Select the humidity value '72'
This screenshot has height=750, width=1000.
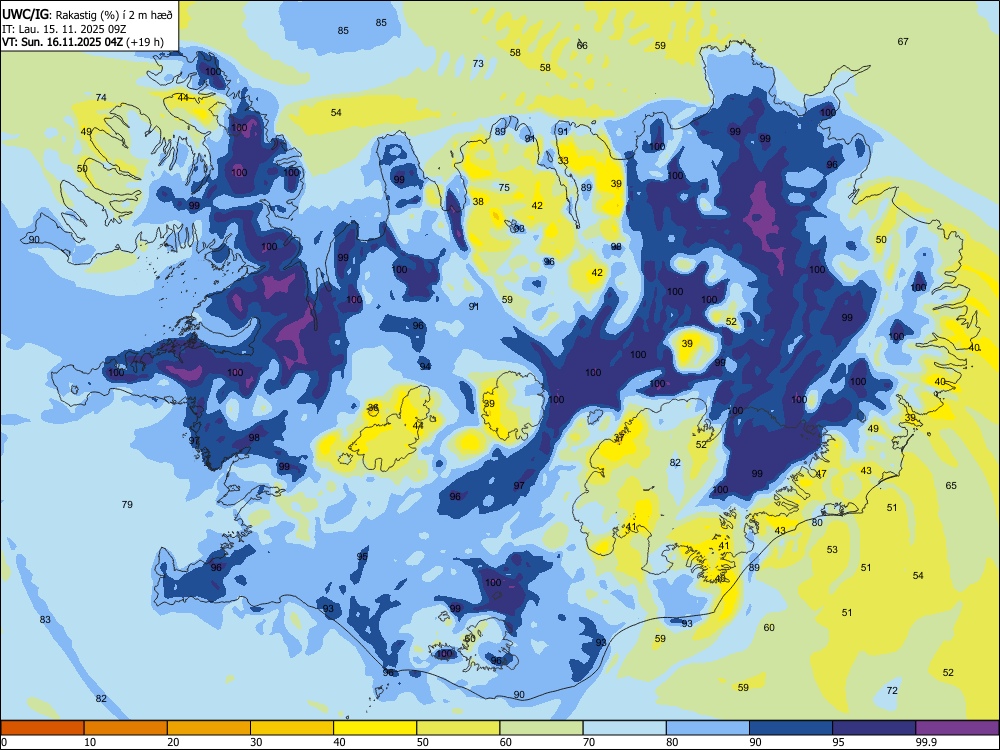click(892, 690)
